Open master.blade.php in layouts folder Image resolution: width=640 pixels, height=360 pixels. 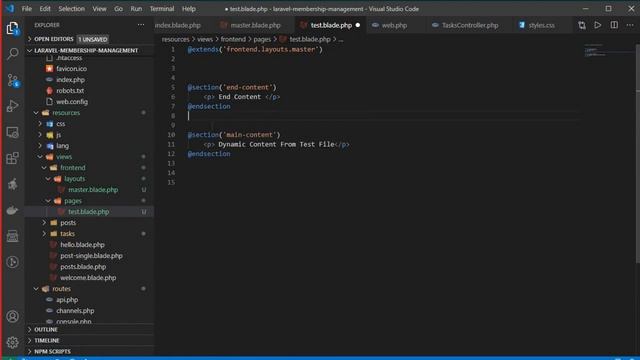pos(93,190)
